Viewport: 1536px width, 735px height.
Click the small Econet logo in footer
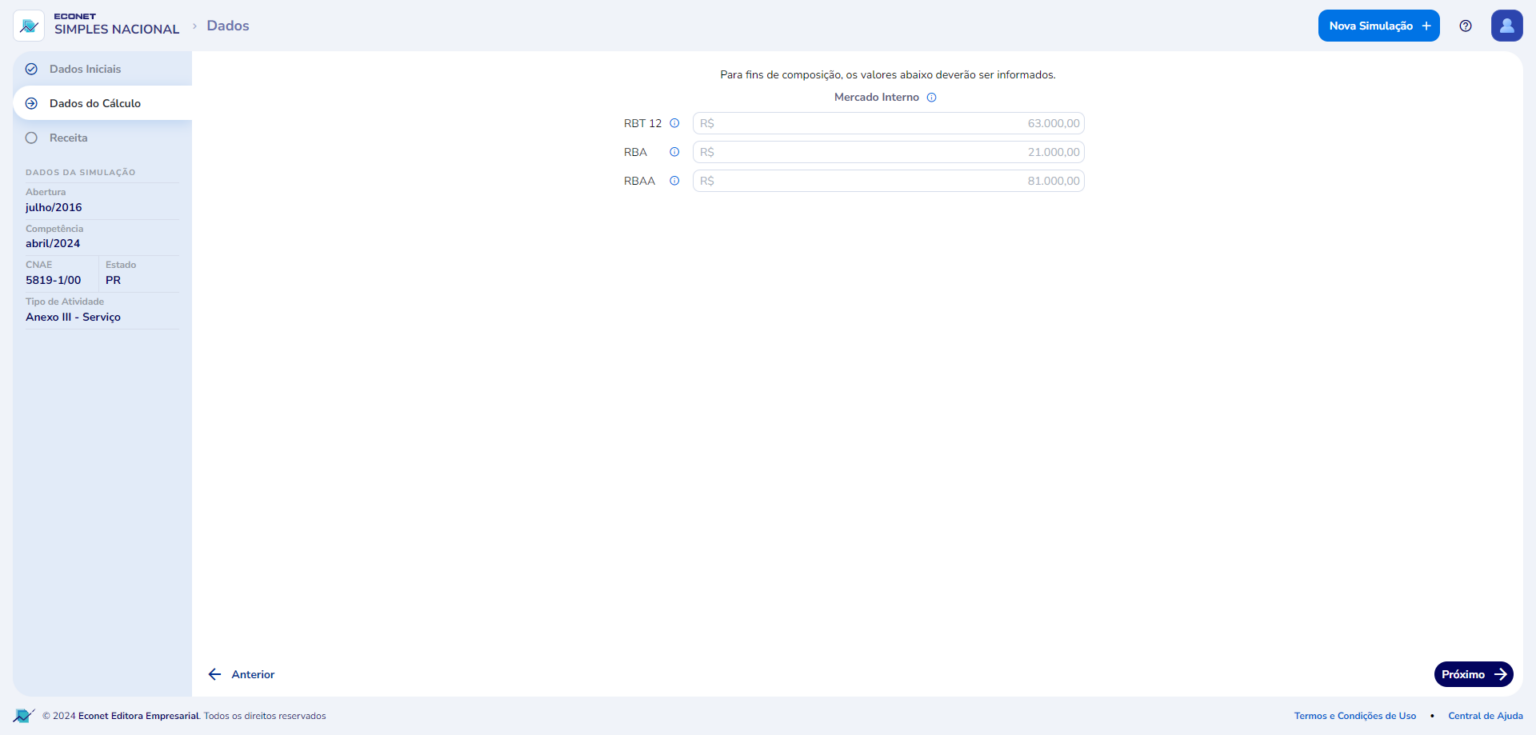(x=23, y=716)
